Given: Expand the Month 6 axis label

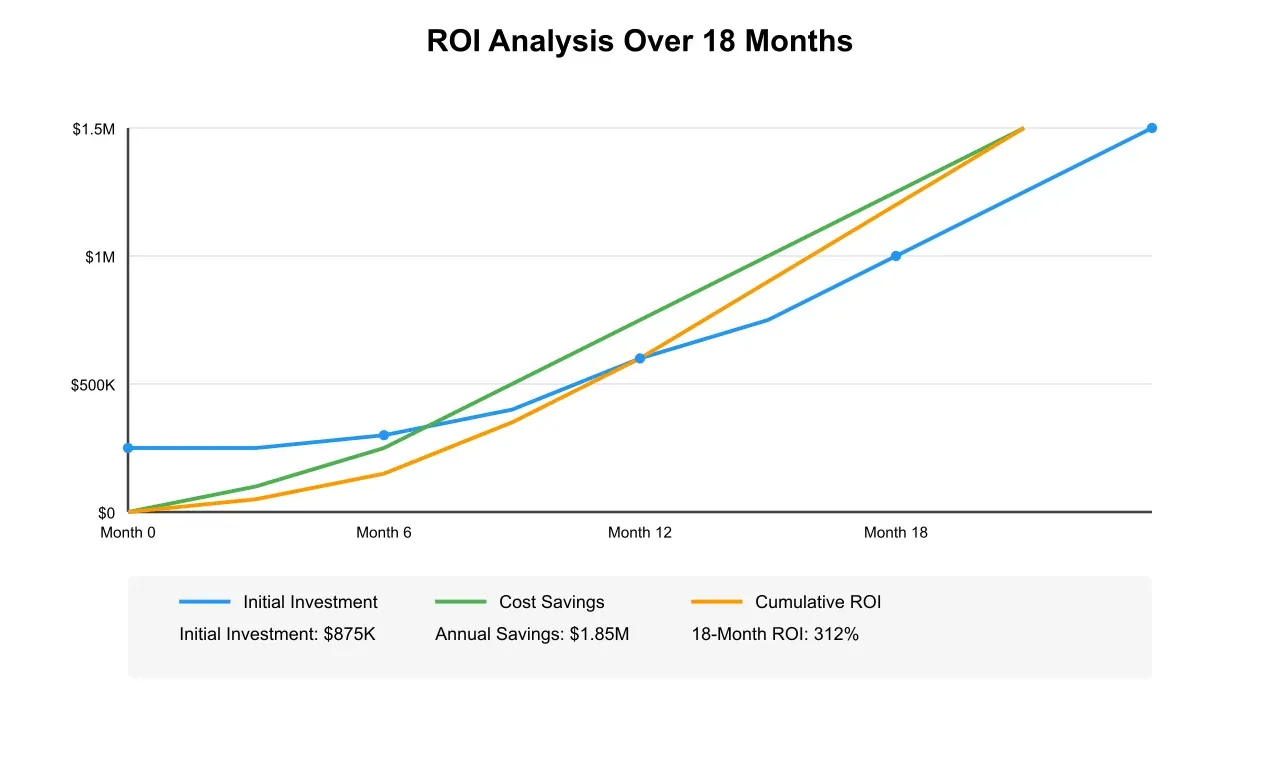Looking at the screenshot, I should 384,532.
